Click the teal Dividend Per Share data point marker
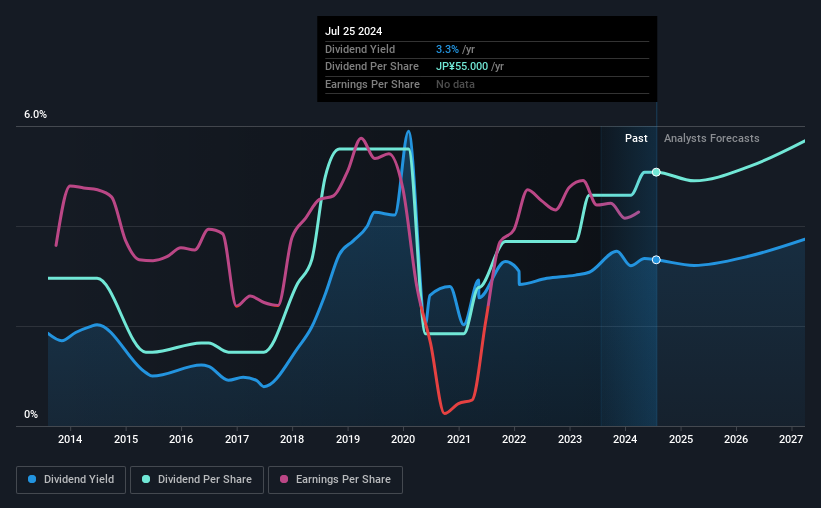821x508 pixels. click(x=656, y=172)
